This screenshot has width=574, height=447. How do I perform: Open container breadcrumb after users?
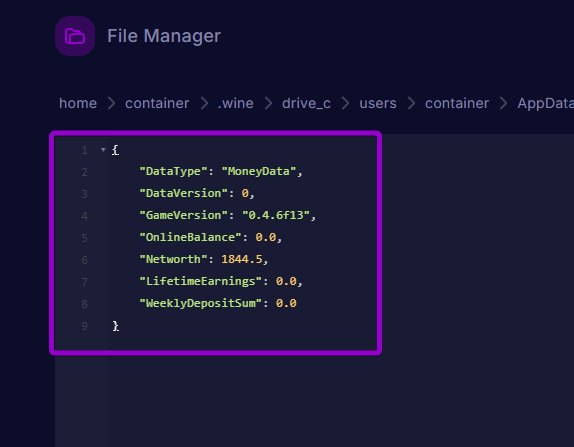[457, 103]
